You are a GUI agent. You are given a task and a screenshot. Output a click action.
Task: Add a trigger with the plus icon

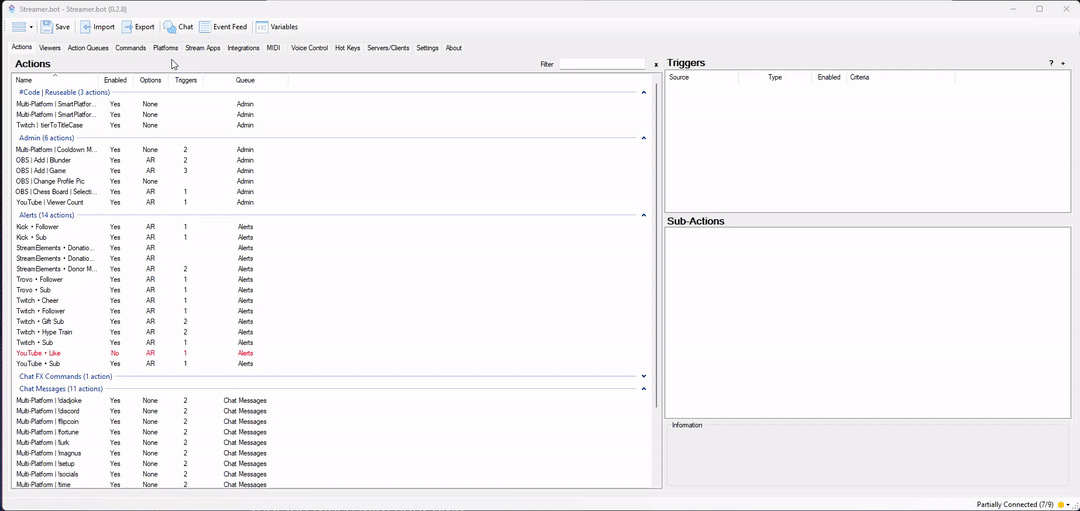[x=1063, y=63]
